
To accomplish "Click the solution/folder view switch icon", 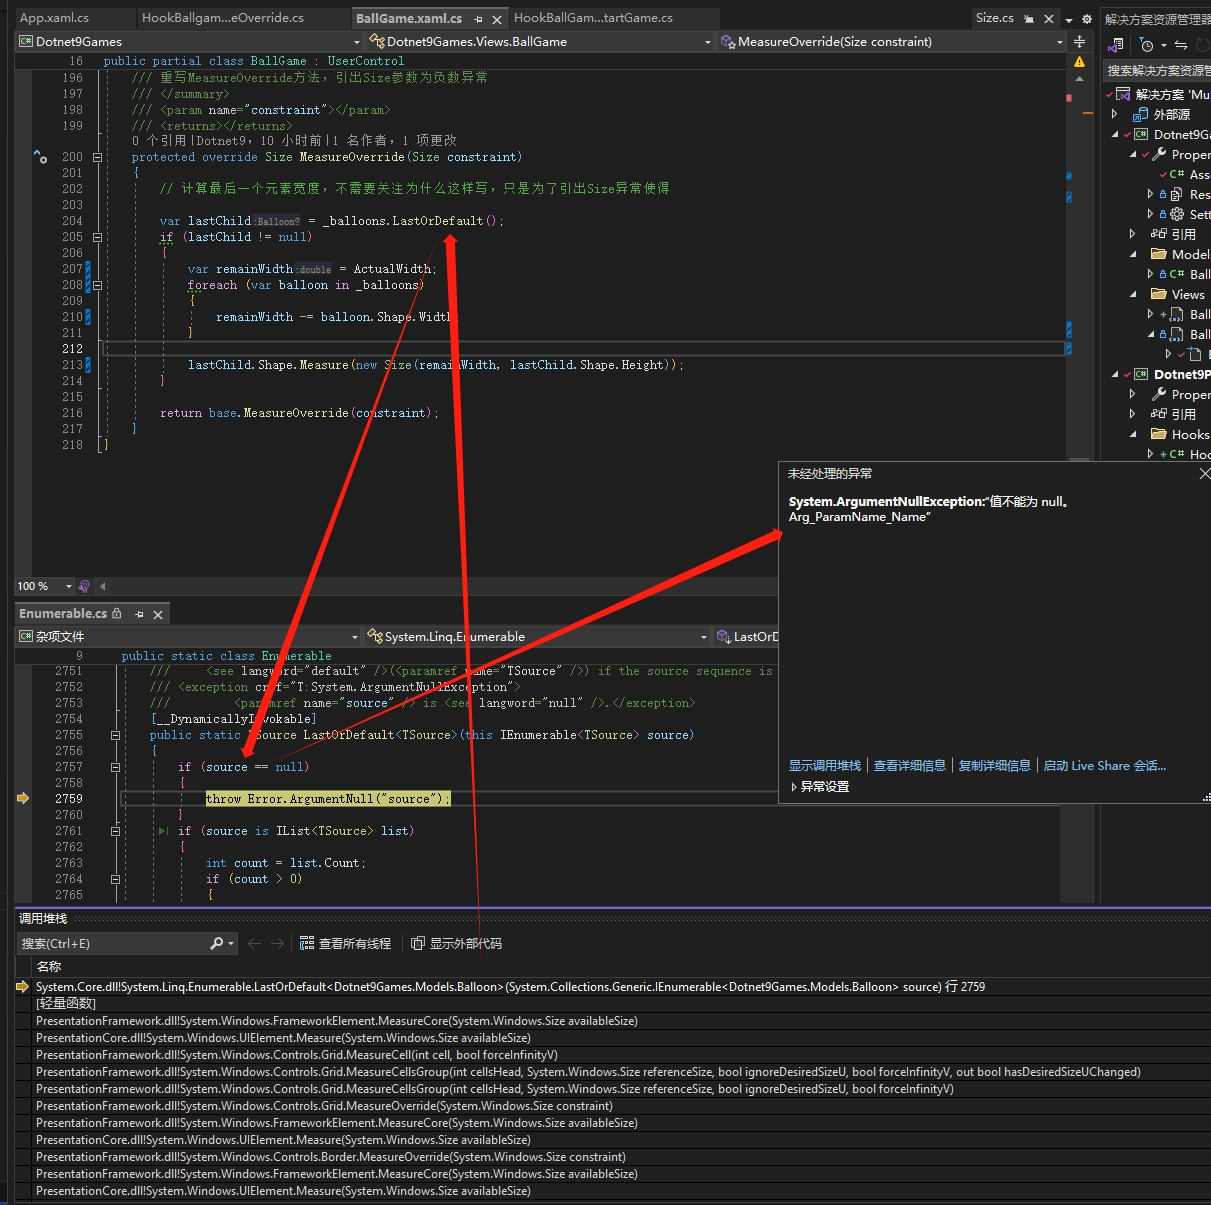I will tap(1118, 45).
